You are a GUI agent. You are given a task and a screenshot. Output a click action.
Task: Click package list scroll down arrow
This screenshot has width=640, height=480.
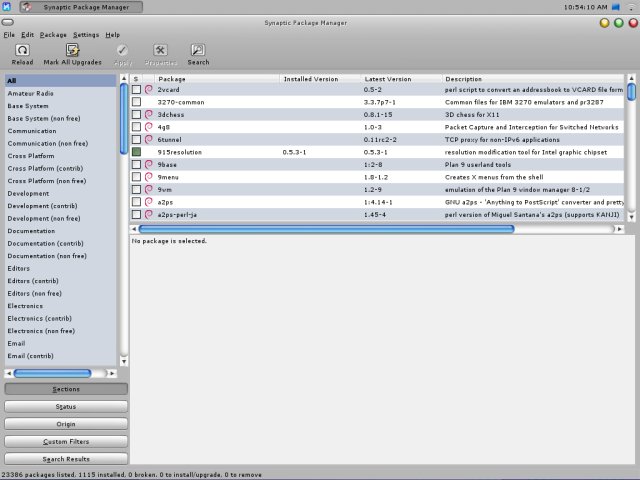tap(631, 218)
